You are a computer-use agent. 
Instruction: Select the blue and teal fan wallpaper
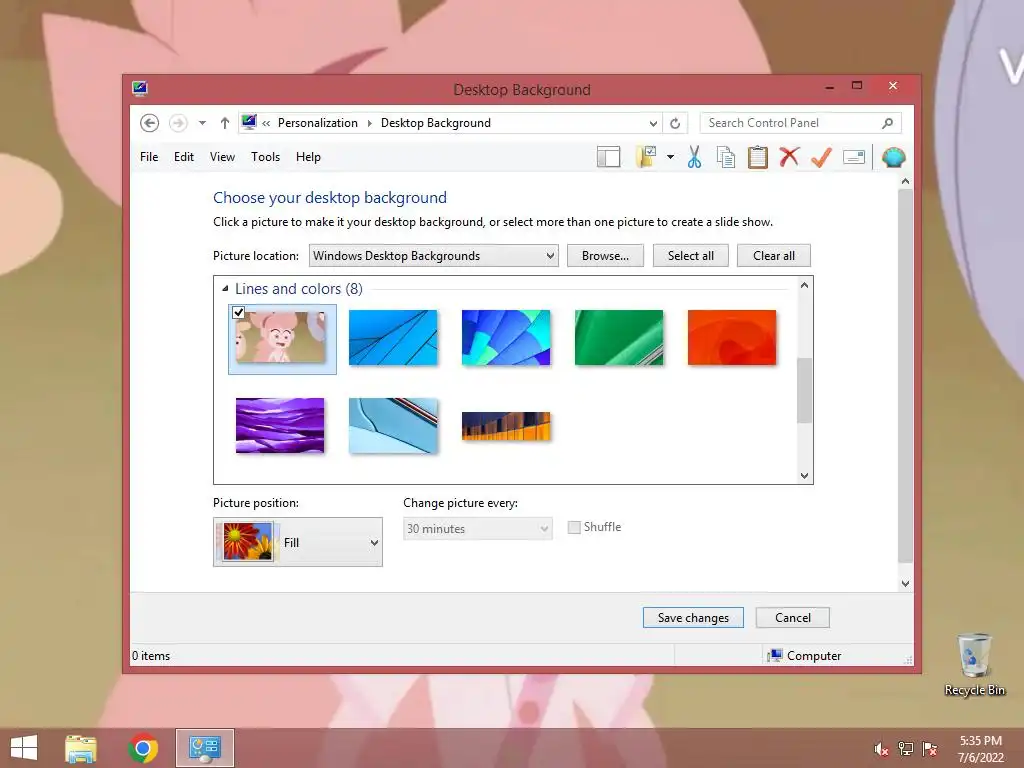(506, 338)
